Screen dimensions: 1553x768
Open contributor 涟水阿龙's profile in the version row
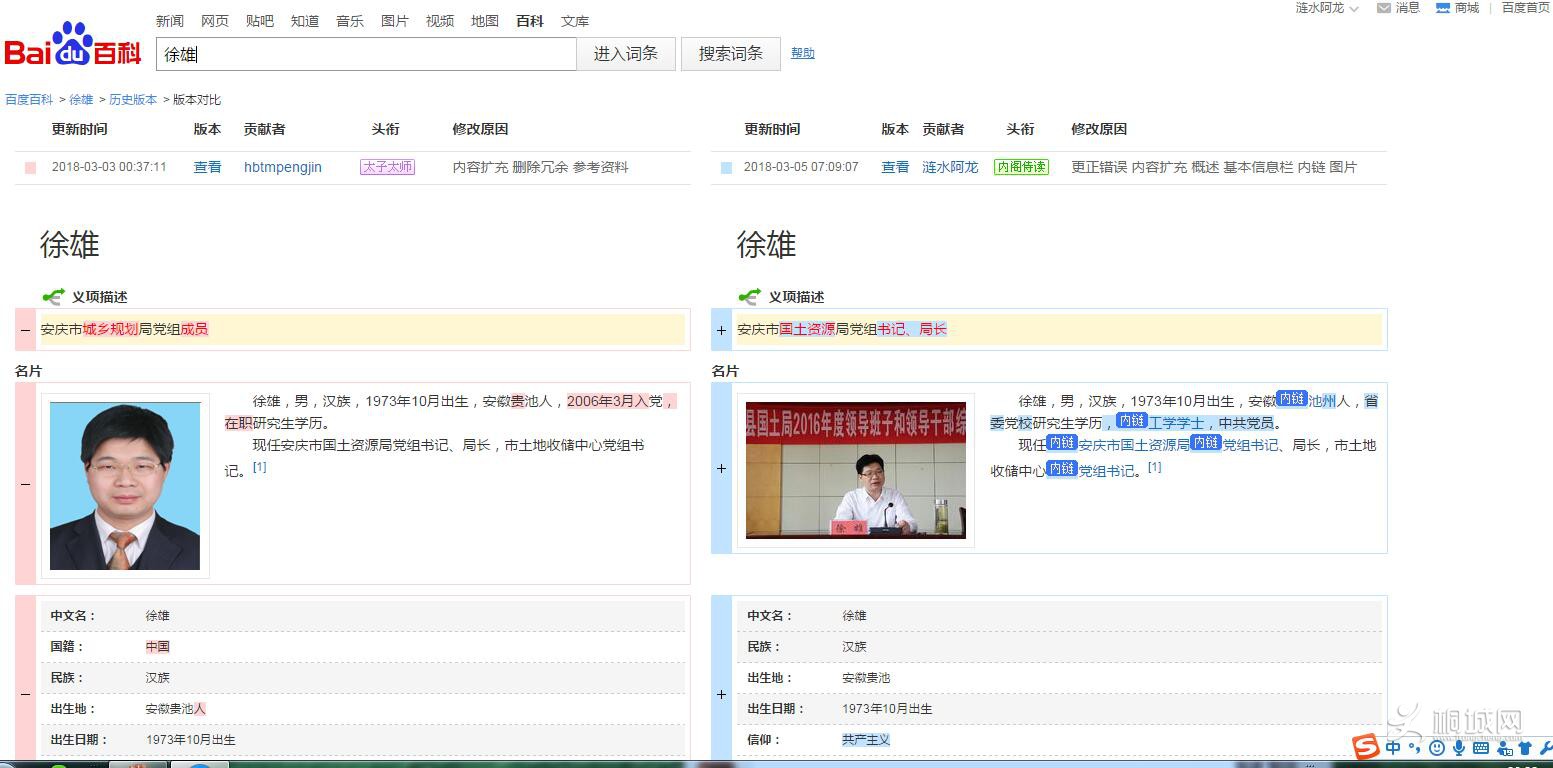(950, 167)
